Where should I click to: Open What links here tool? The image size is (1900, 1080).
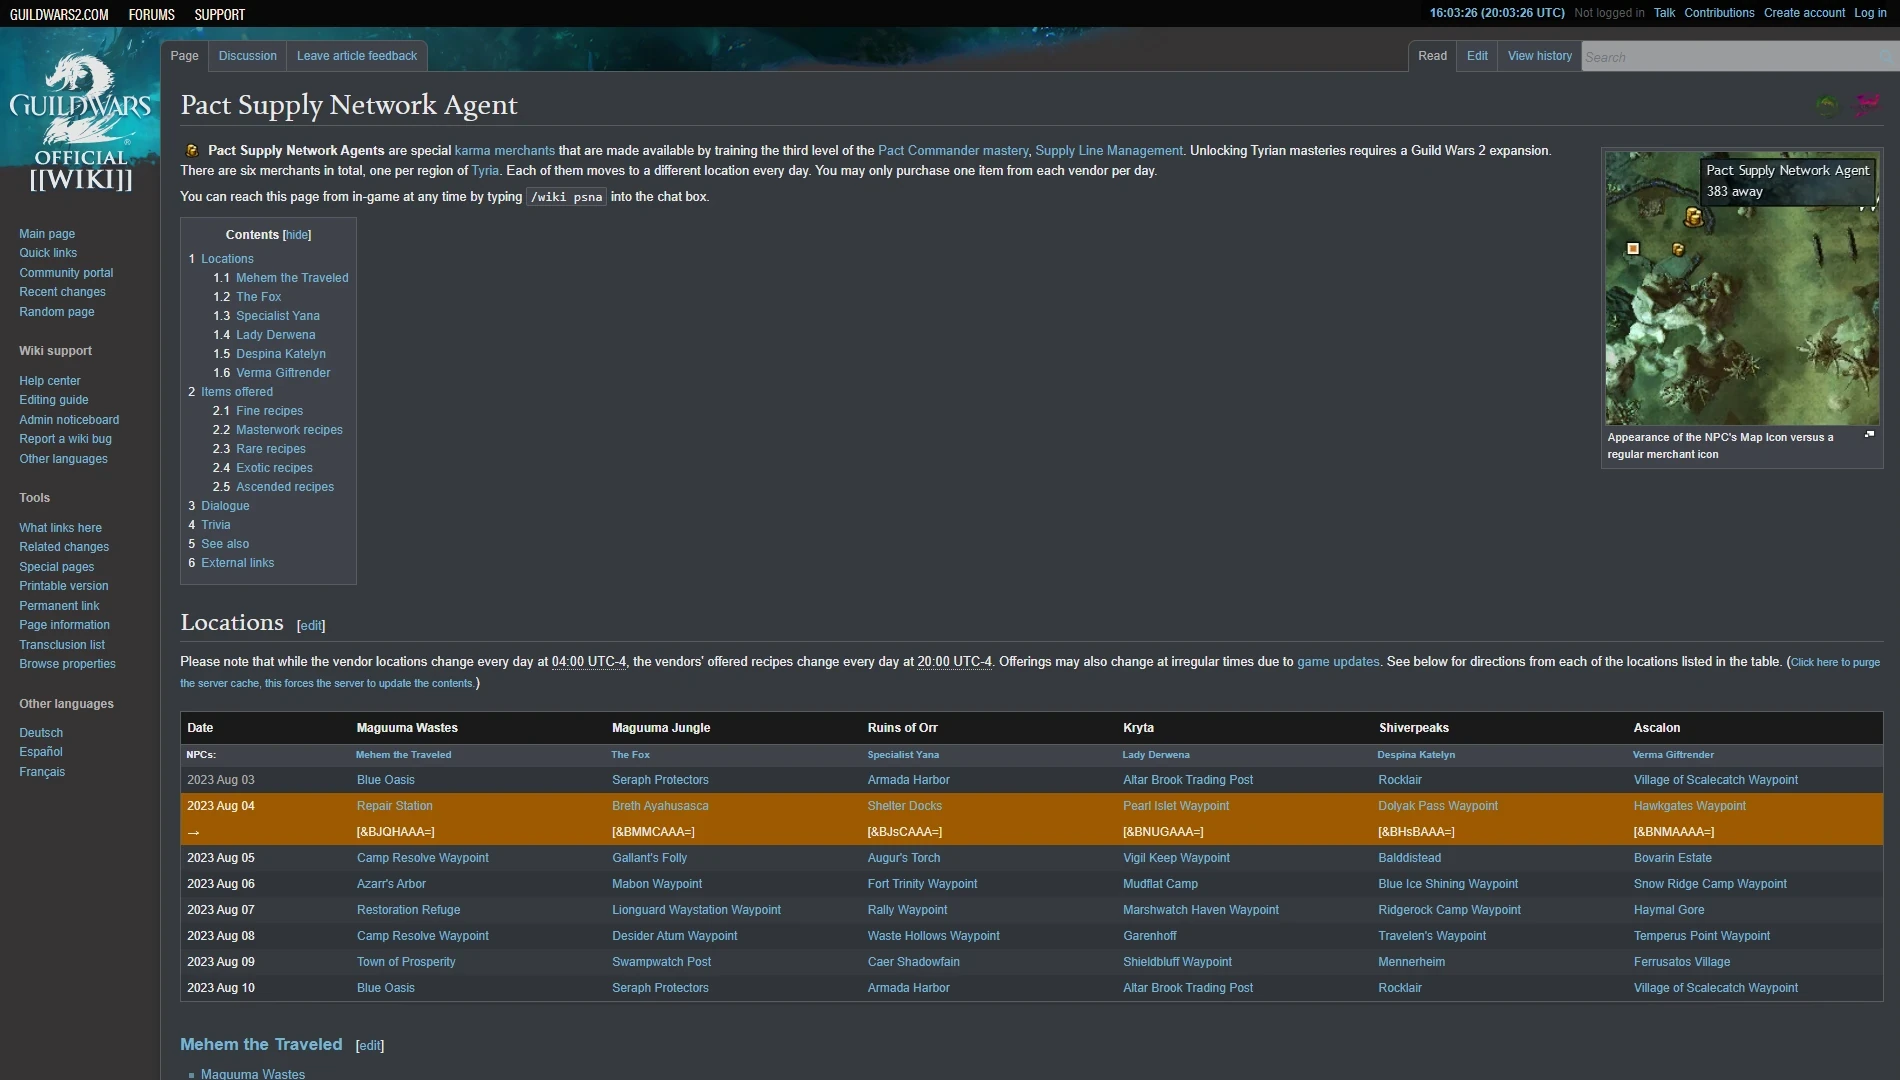tap(60, 528)
